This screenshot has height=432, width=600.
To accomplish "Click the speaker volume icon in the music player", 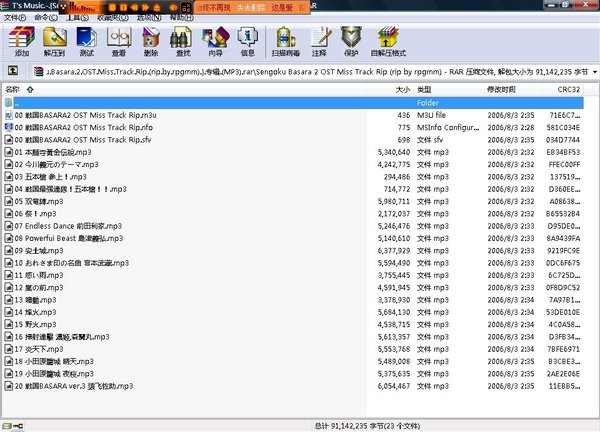I will point(173,7).
